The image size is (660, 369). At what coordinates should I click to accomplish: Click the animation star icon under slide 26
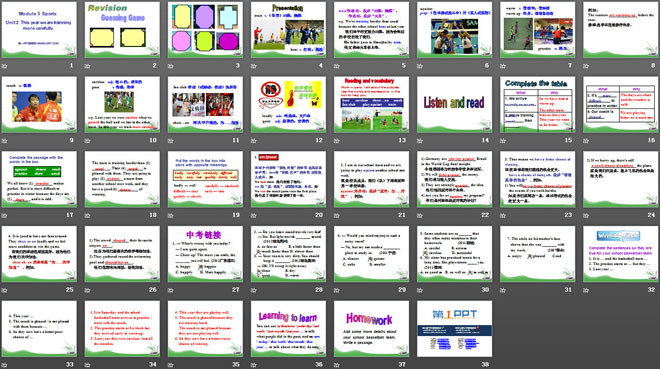coord(88,290)
